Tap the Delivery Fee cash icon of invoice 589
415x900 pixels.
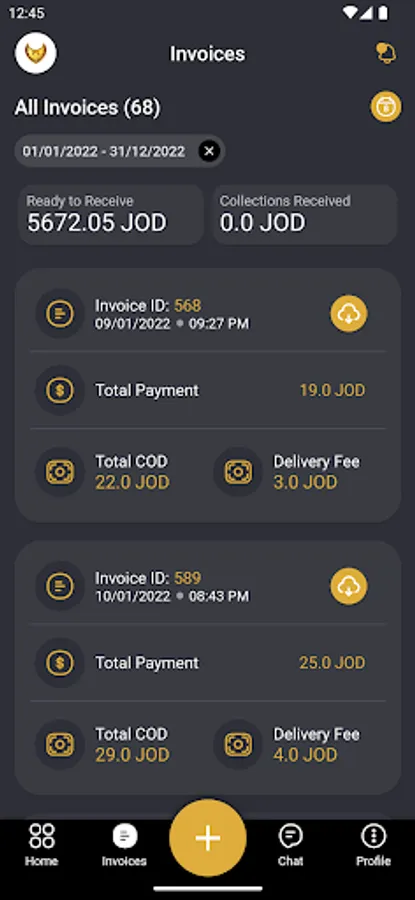click(x=238, y=744)
